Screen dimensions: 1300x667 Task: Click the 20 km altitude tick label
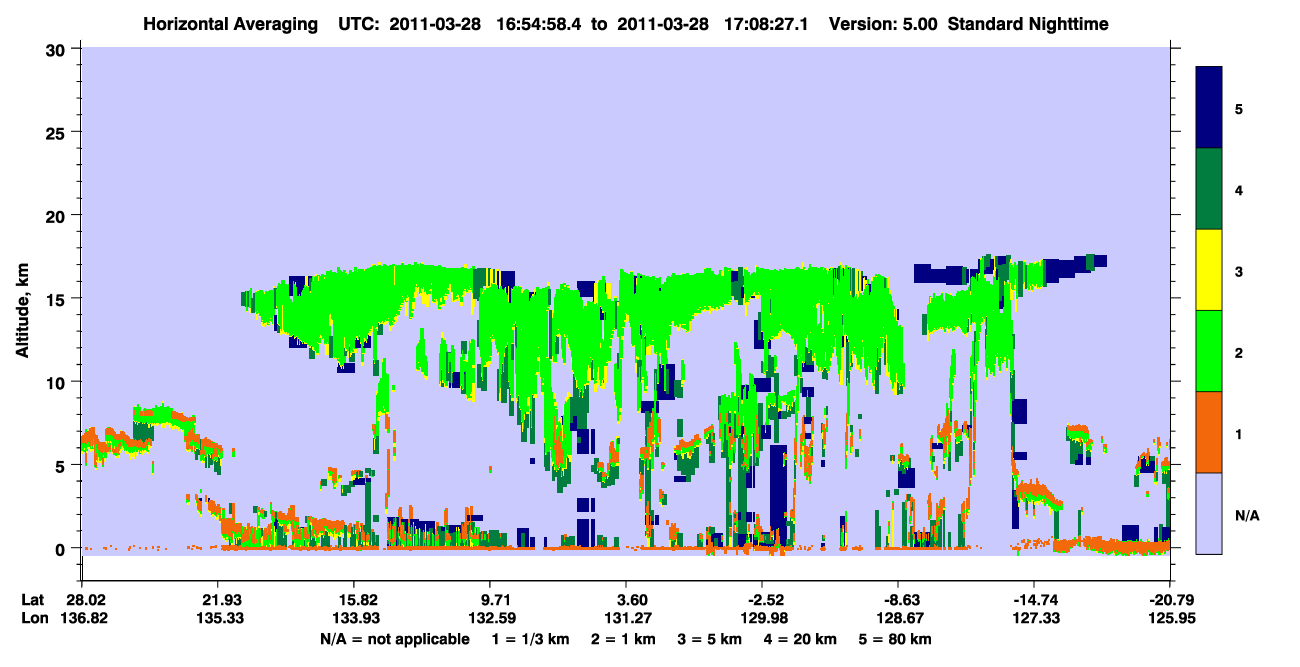pos(58,216)
